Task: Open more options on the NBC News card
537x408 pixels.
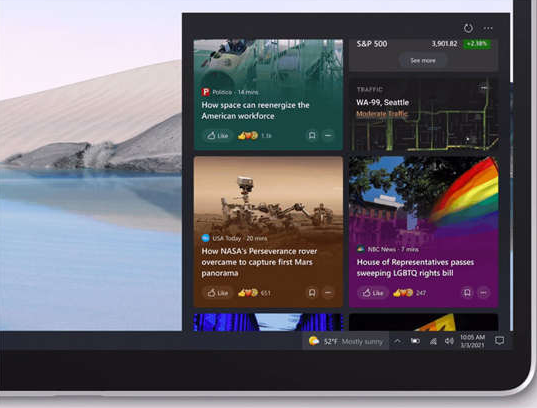Action: pos(484,293)
